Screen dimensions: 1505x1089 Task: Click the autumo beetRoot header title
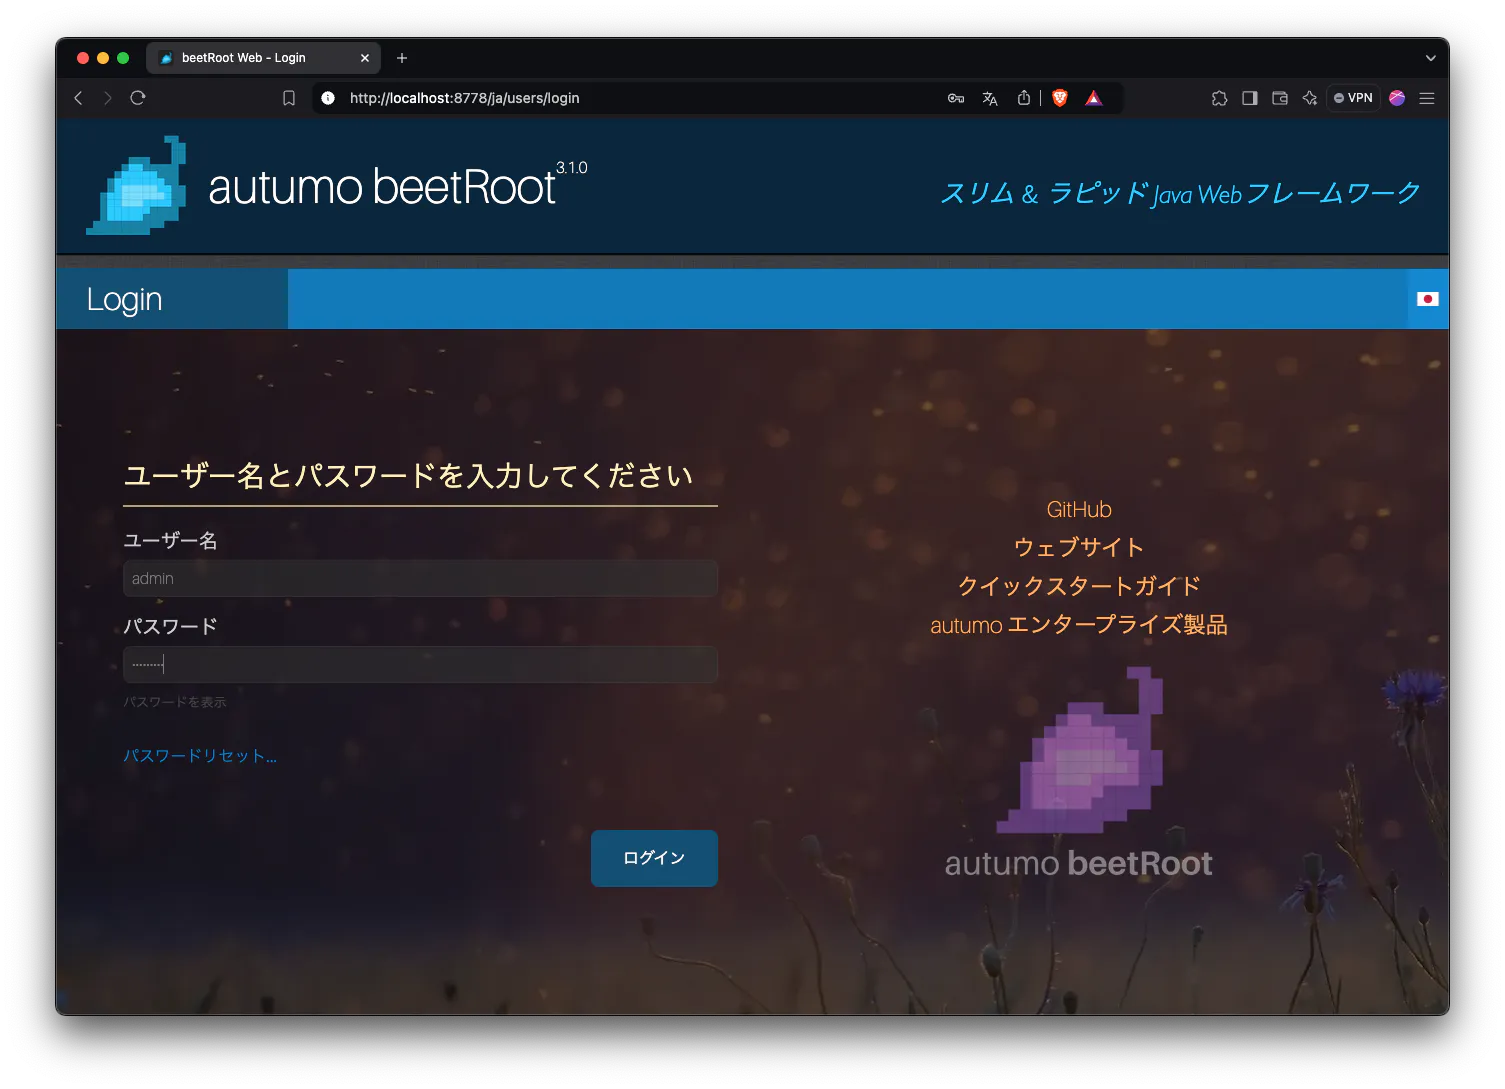382,186
